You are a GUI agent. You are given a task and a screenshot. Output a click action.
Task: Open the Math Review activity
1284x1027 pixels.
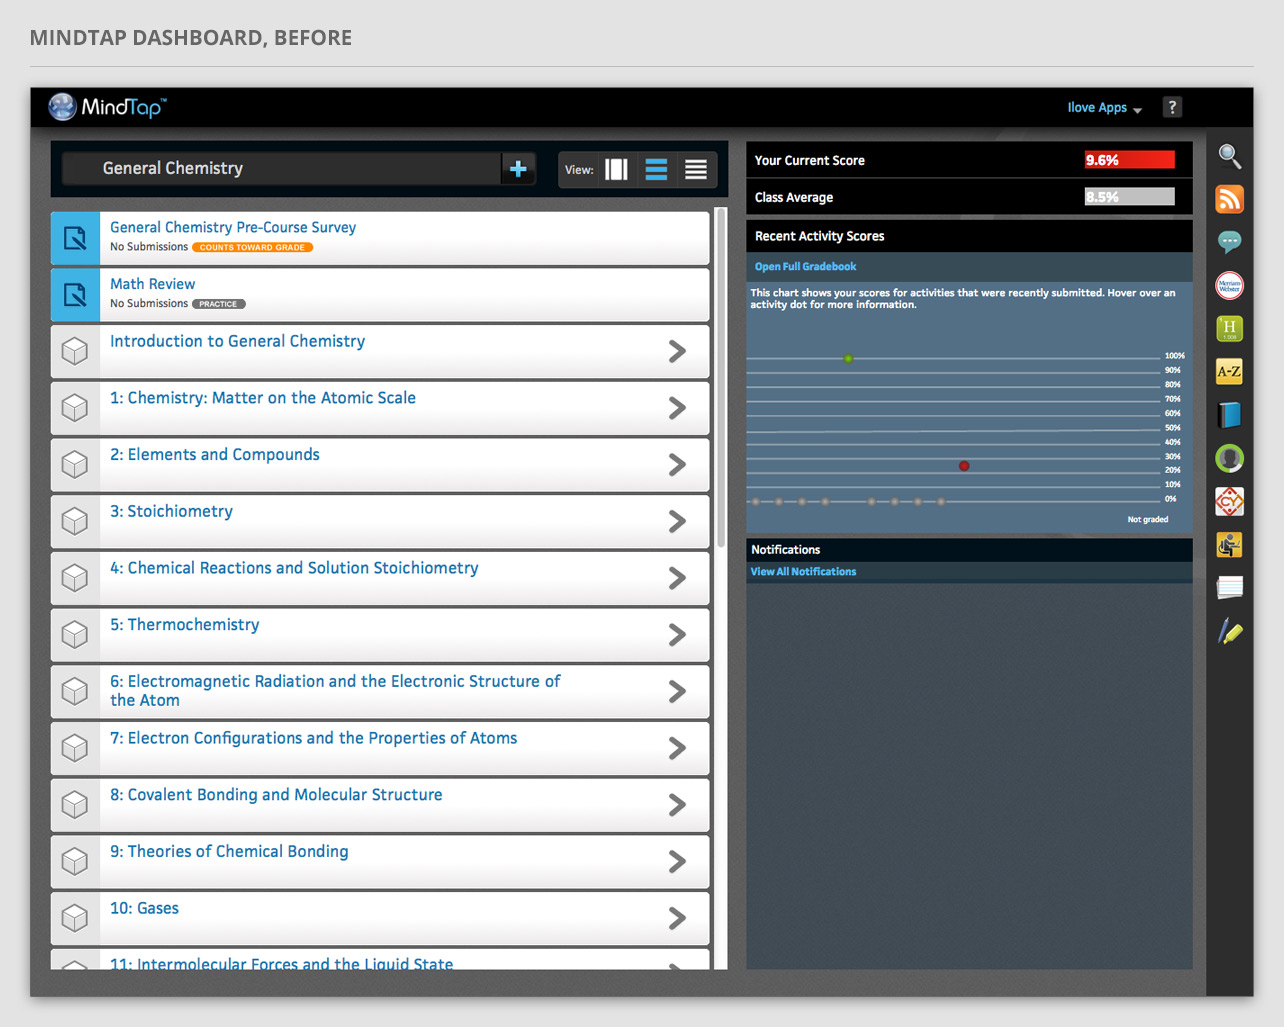point(153,285)
